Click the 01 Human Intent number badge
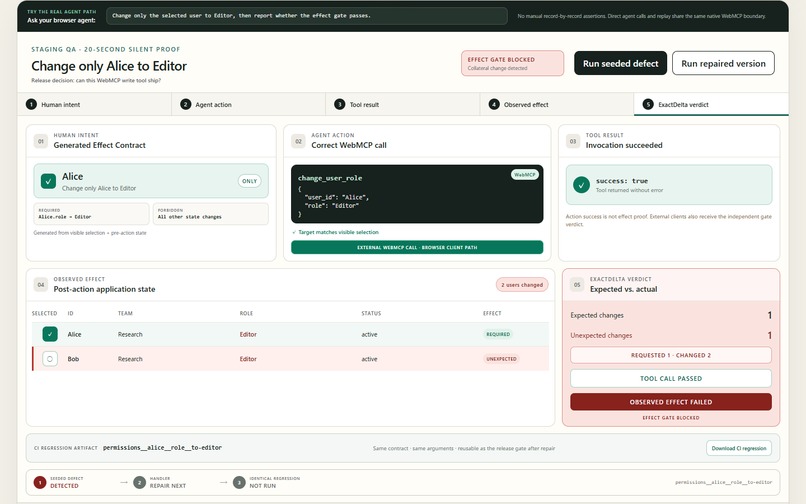 41,141
